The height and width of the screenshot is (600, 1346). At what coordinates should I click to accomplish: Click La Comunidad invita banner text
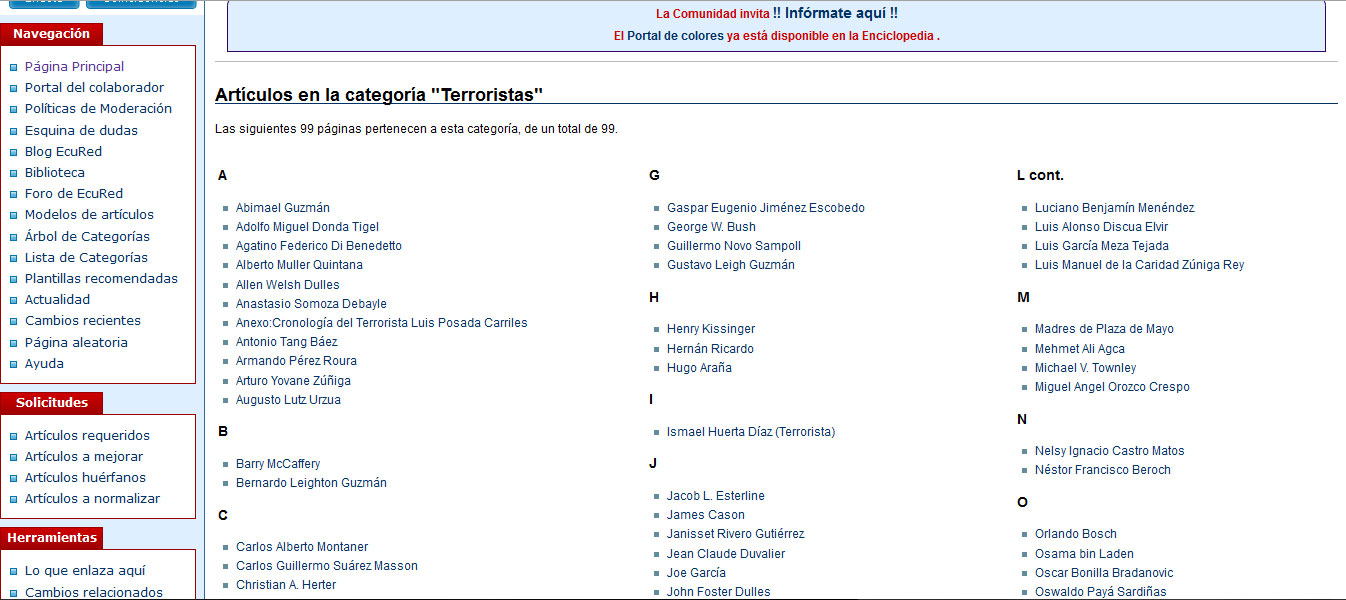pyautogui.click(x=713, y=14)
